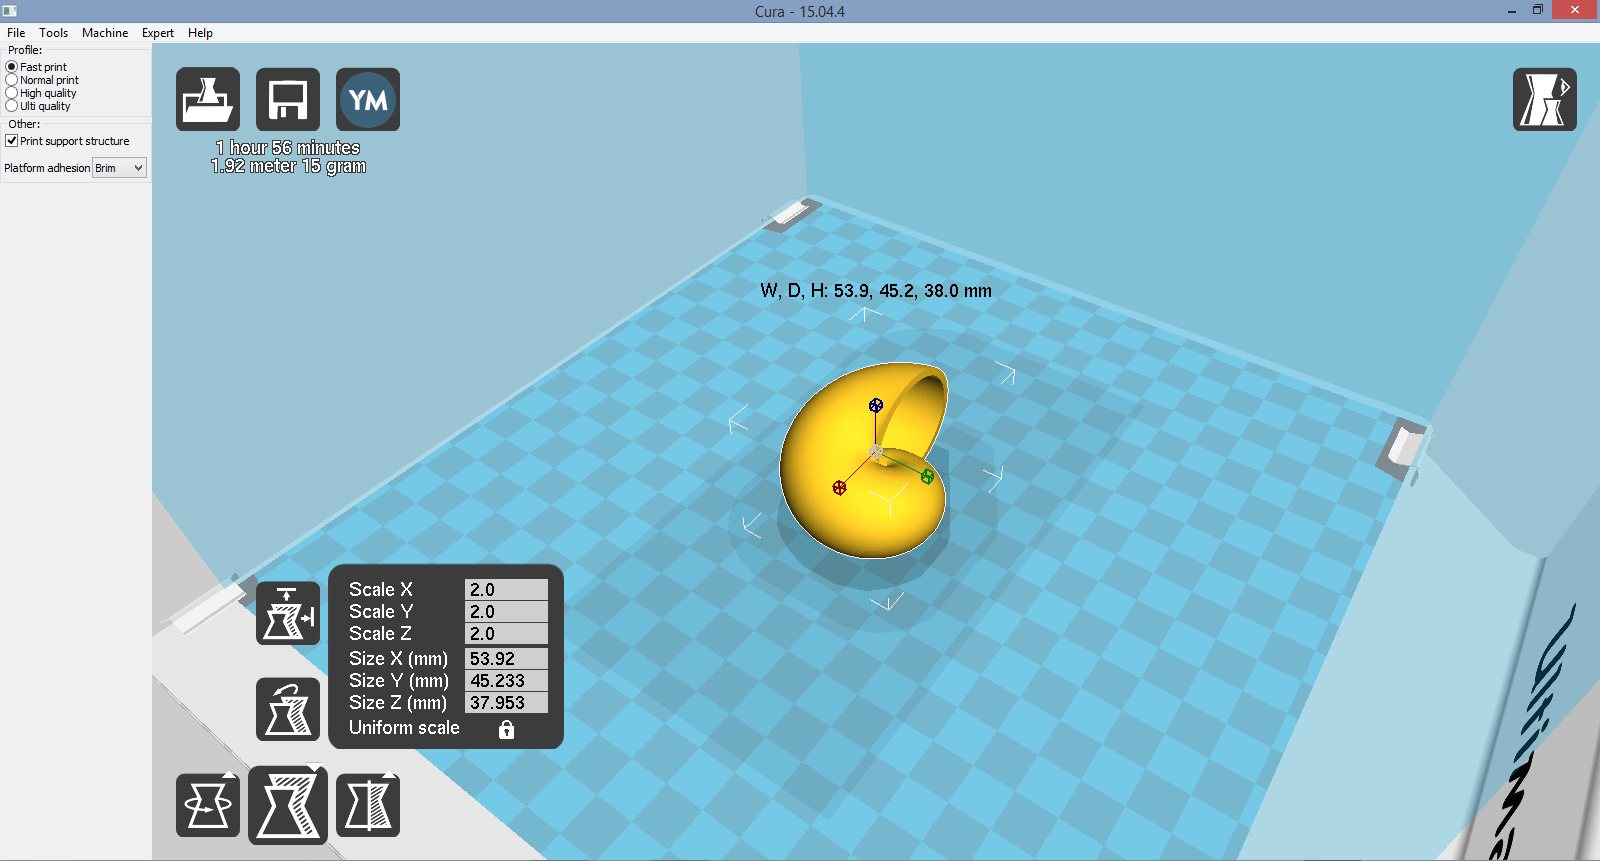Close the Cura window

(1576, 10)
